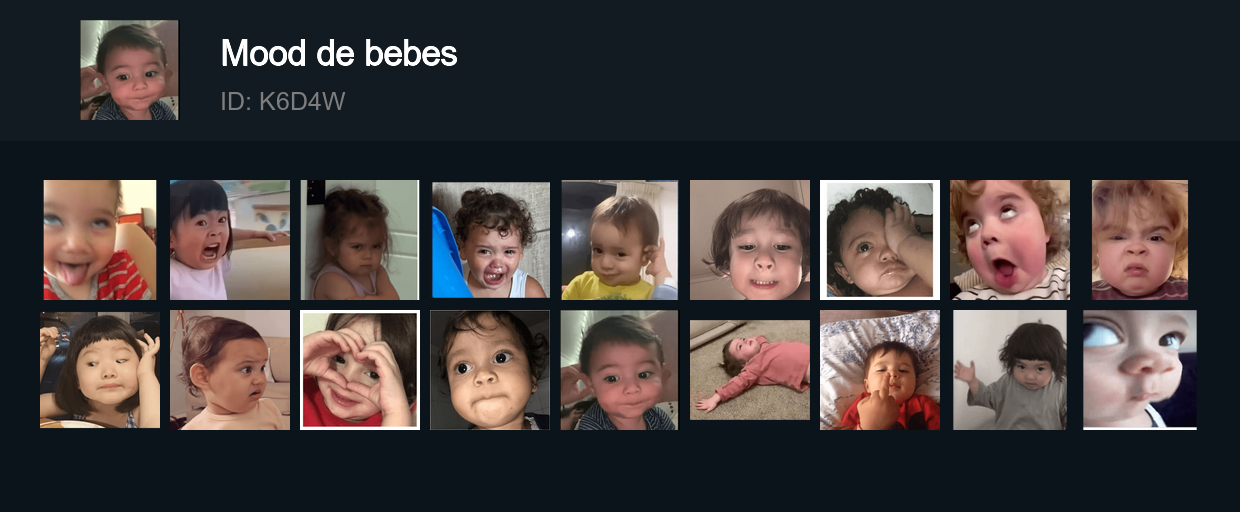
Task: Pick the sticker wearing a yellow shirt
Action: pos(620,240)
